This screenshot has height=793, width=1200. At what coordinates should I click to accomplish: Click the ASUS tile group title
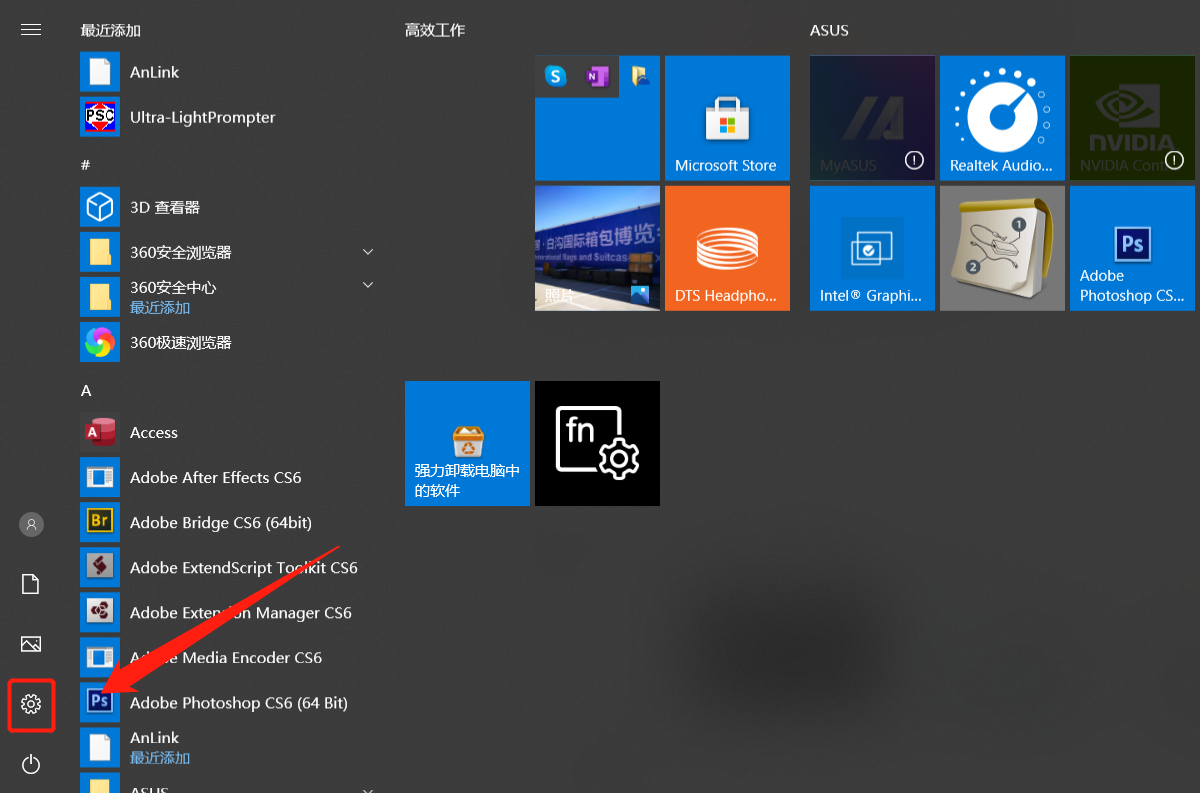(829, 30)
